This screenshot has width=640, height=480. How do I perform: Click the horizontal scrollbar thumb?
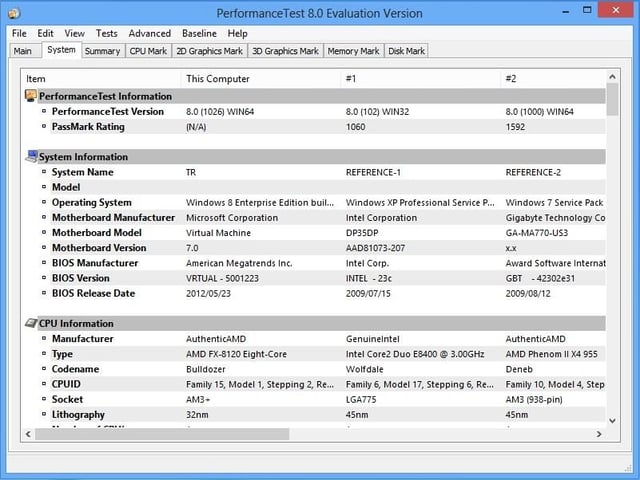pos(162,434)
